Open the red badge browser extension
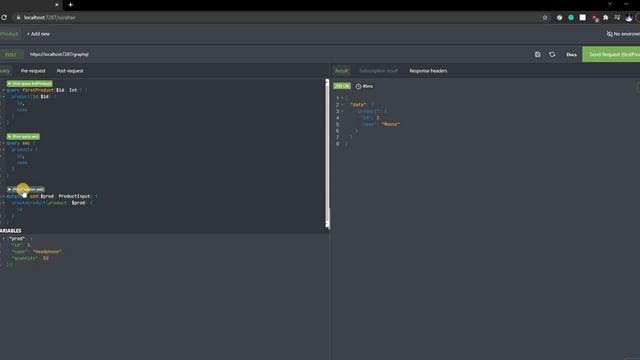The width and height of the screenshot is (640, 360). point(595,18)
